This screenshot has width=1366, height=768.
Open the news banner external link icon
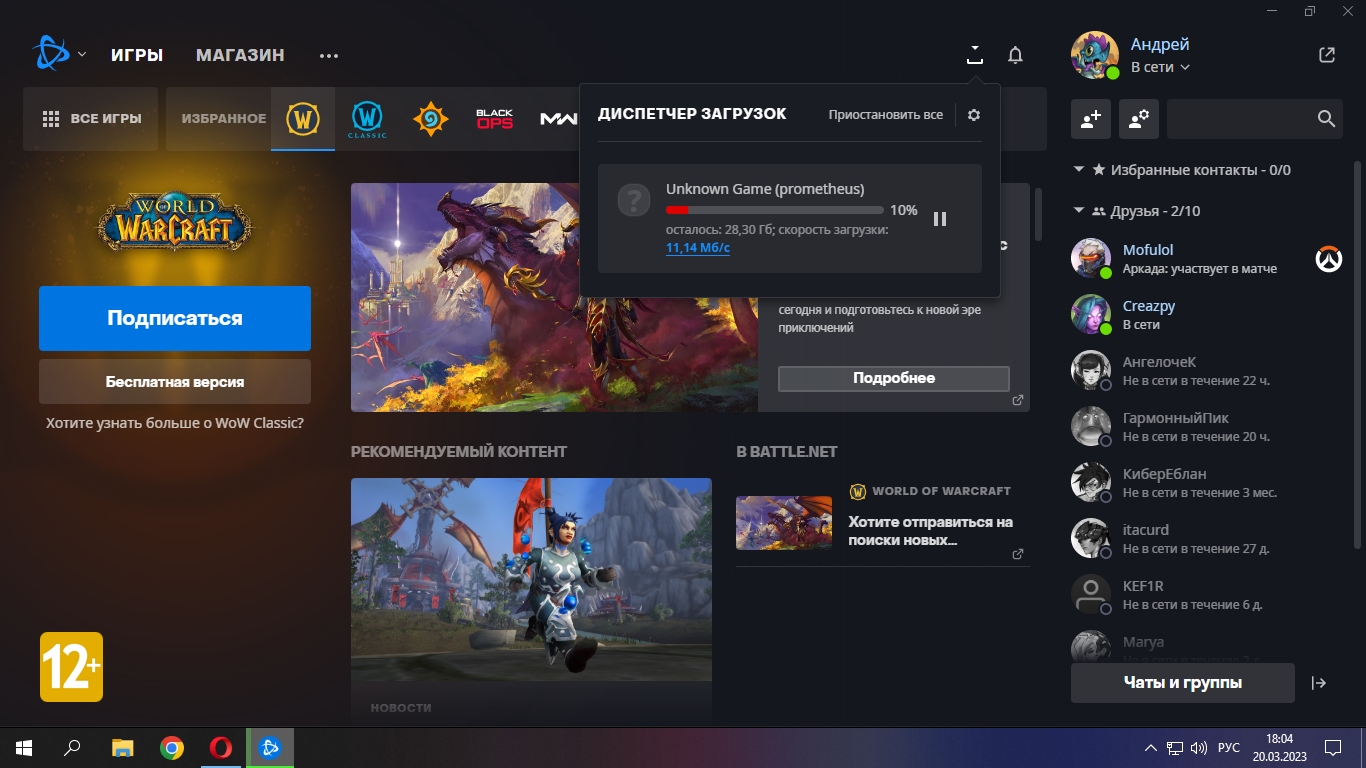[1018, 400]
